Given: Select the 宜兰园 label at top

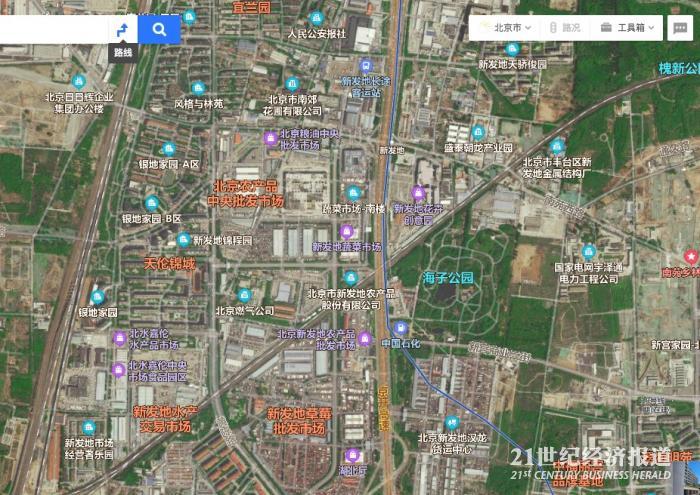Looking at the screenshot, I should [251, 7].
